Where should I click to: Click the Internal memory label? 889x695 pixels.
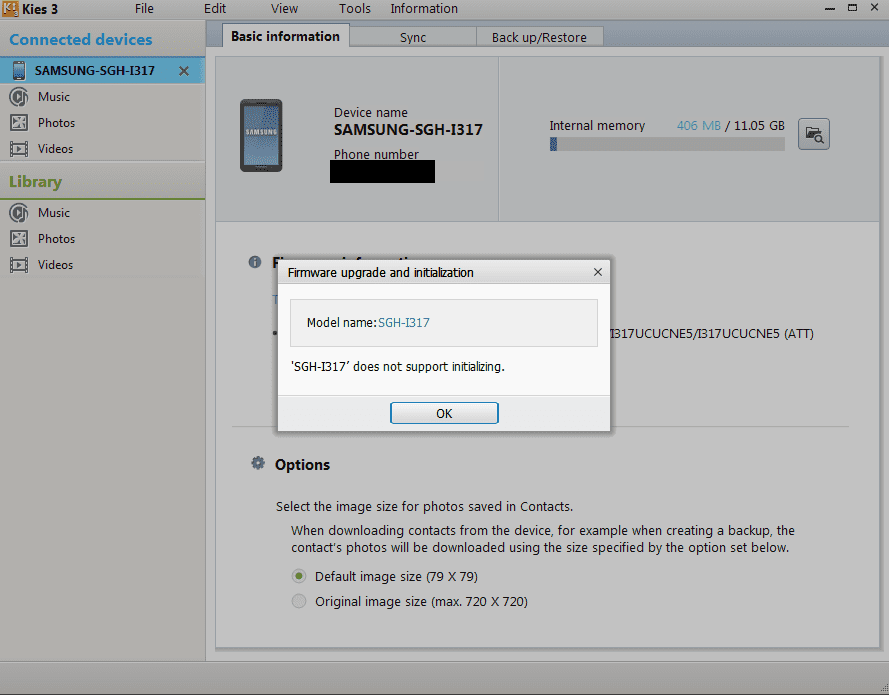(x=597, y=126)
